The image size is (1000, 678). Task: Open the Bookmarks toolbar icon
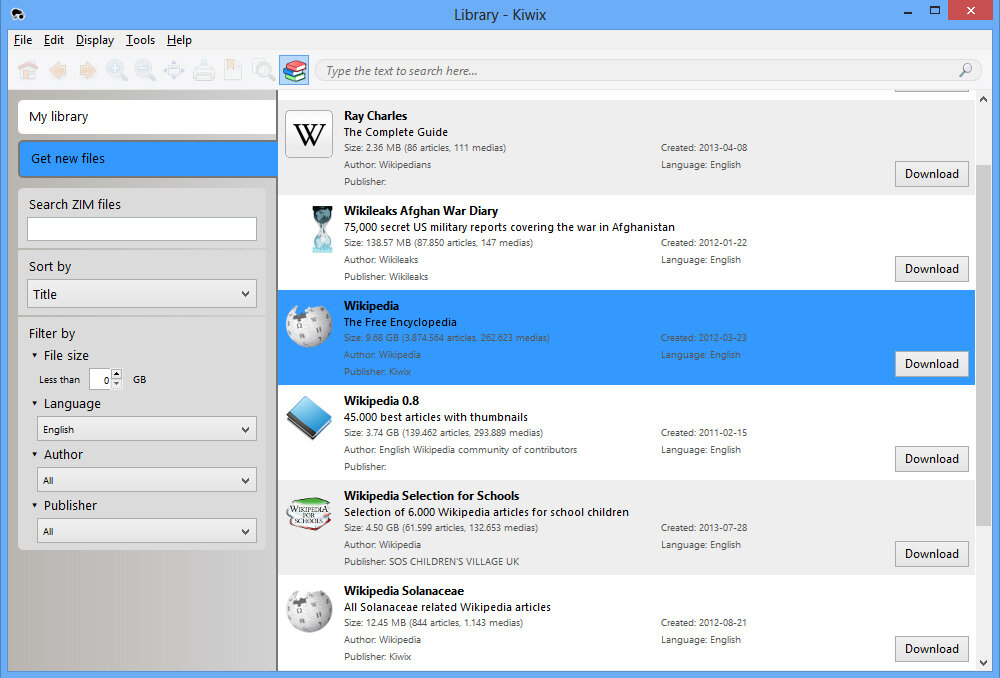233,70
